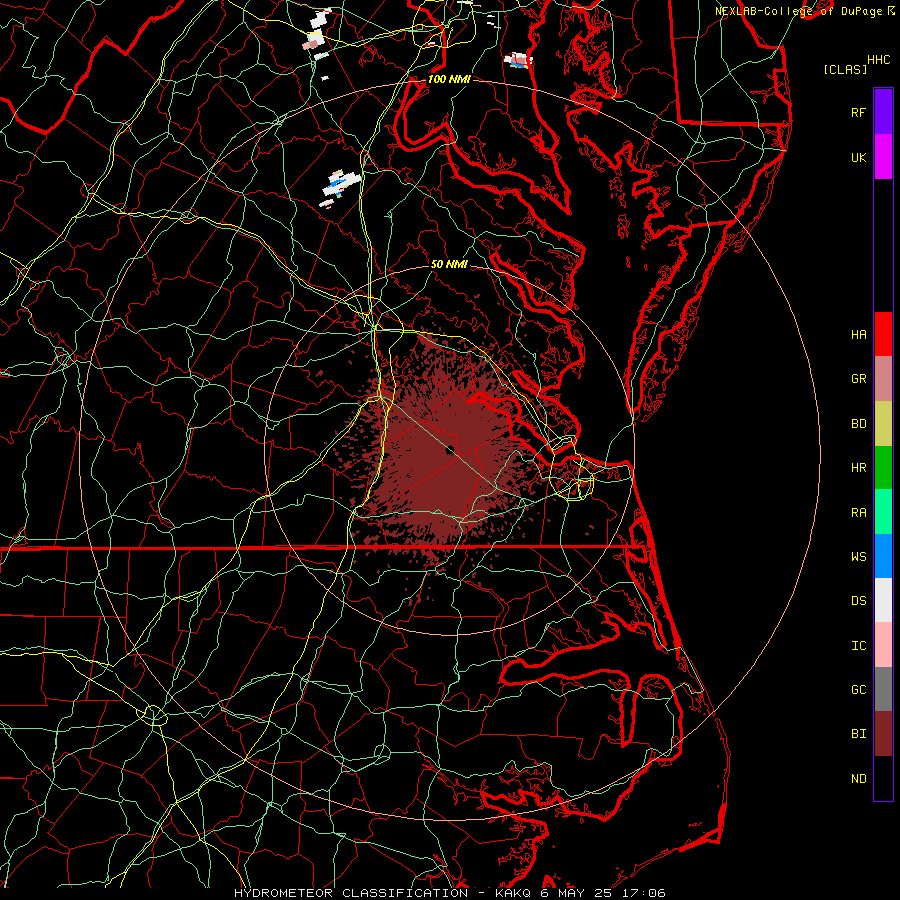Viewport: 900px width, 900px height.
Task: Click the GC legend label
Action: (x=858, y=690)
